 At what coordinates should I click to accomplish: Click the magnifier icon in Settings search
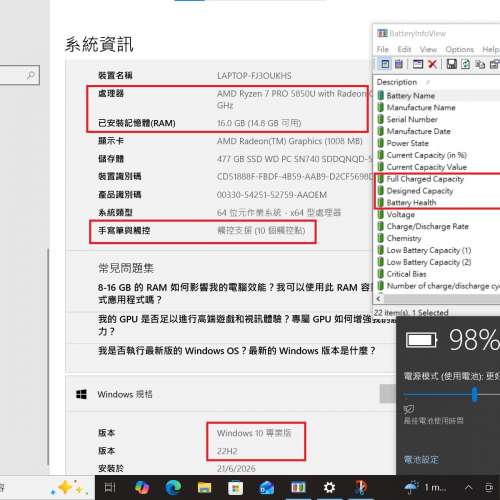pos(31,75)
